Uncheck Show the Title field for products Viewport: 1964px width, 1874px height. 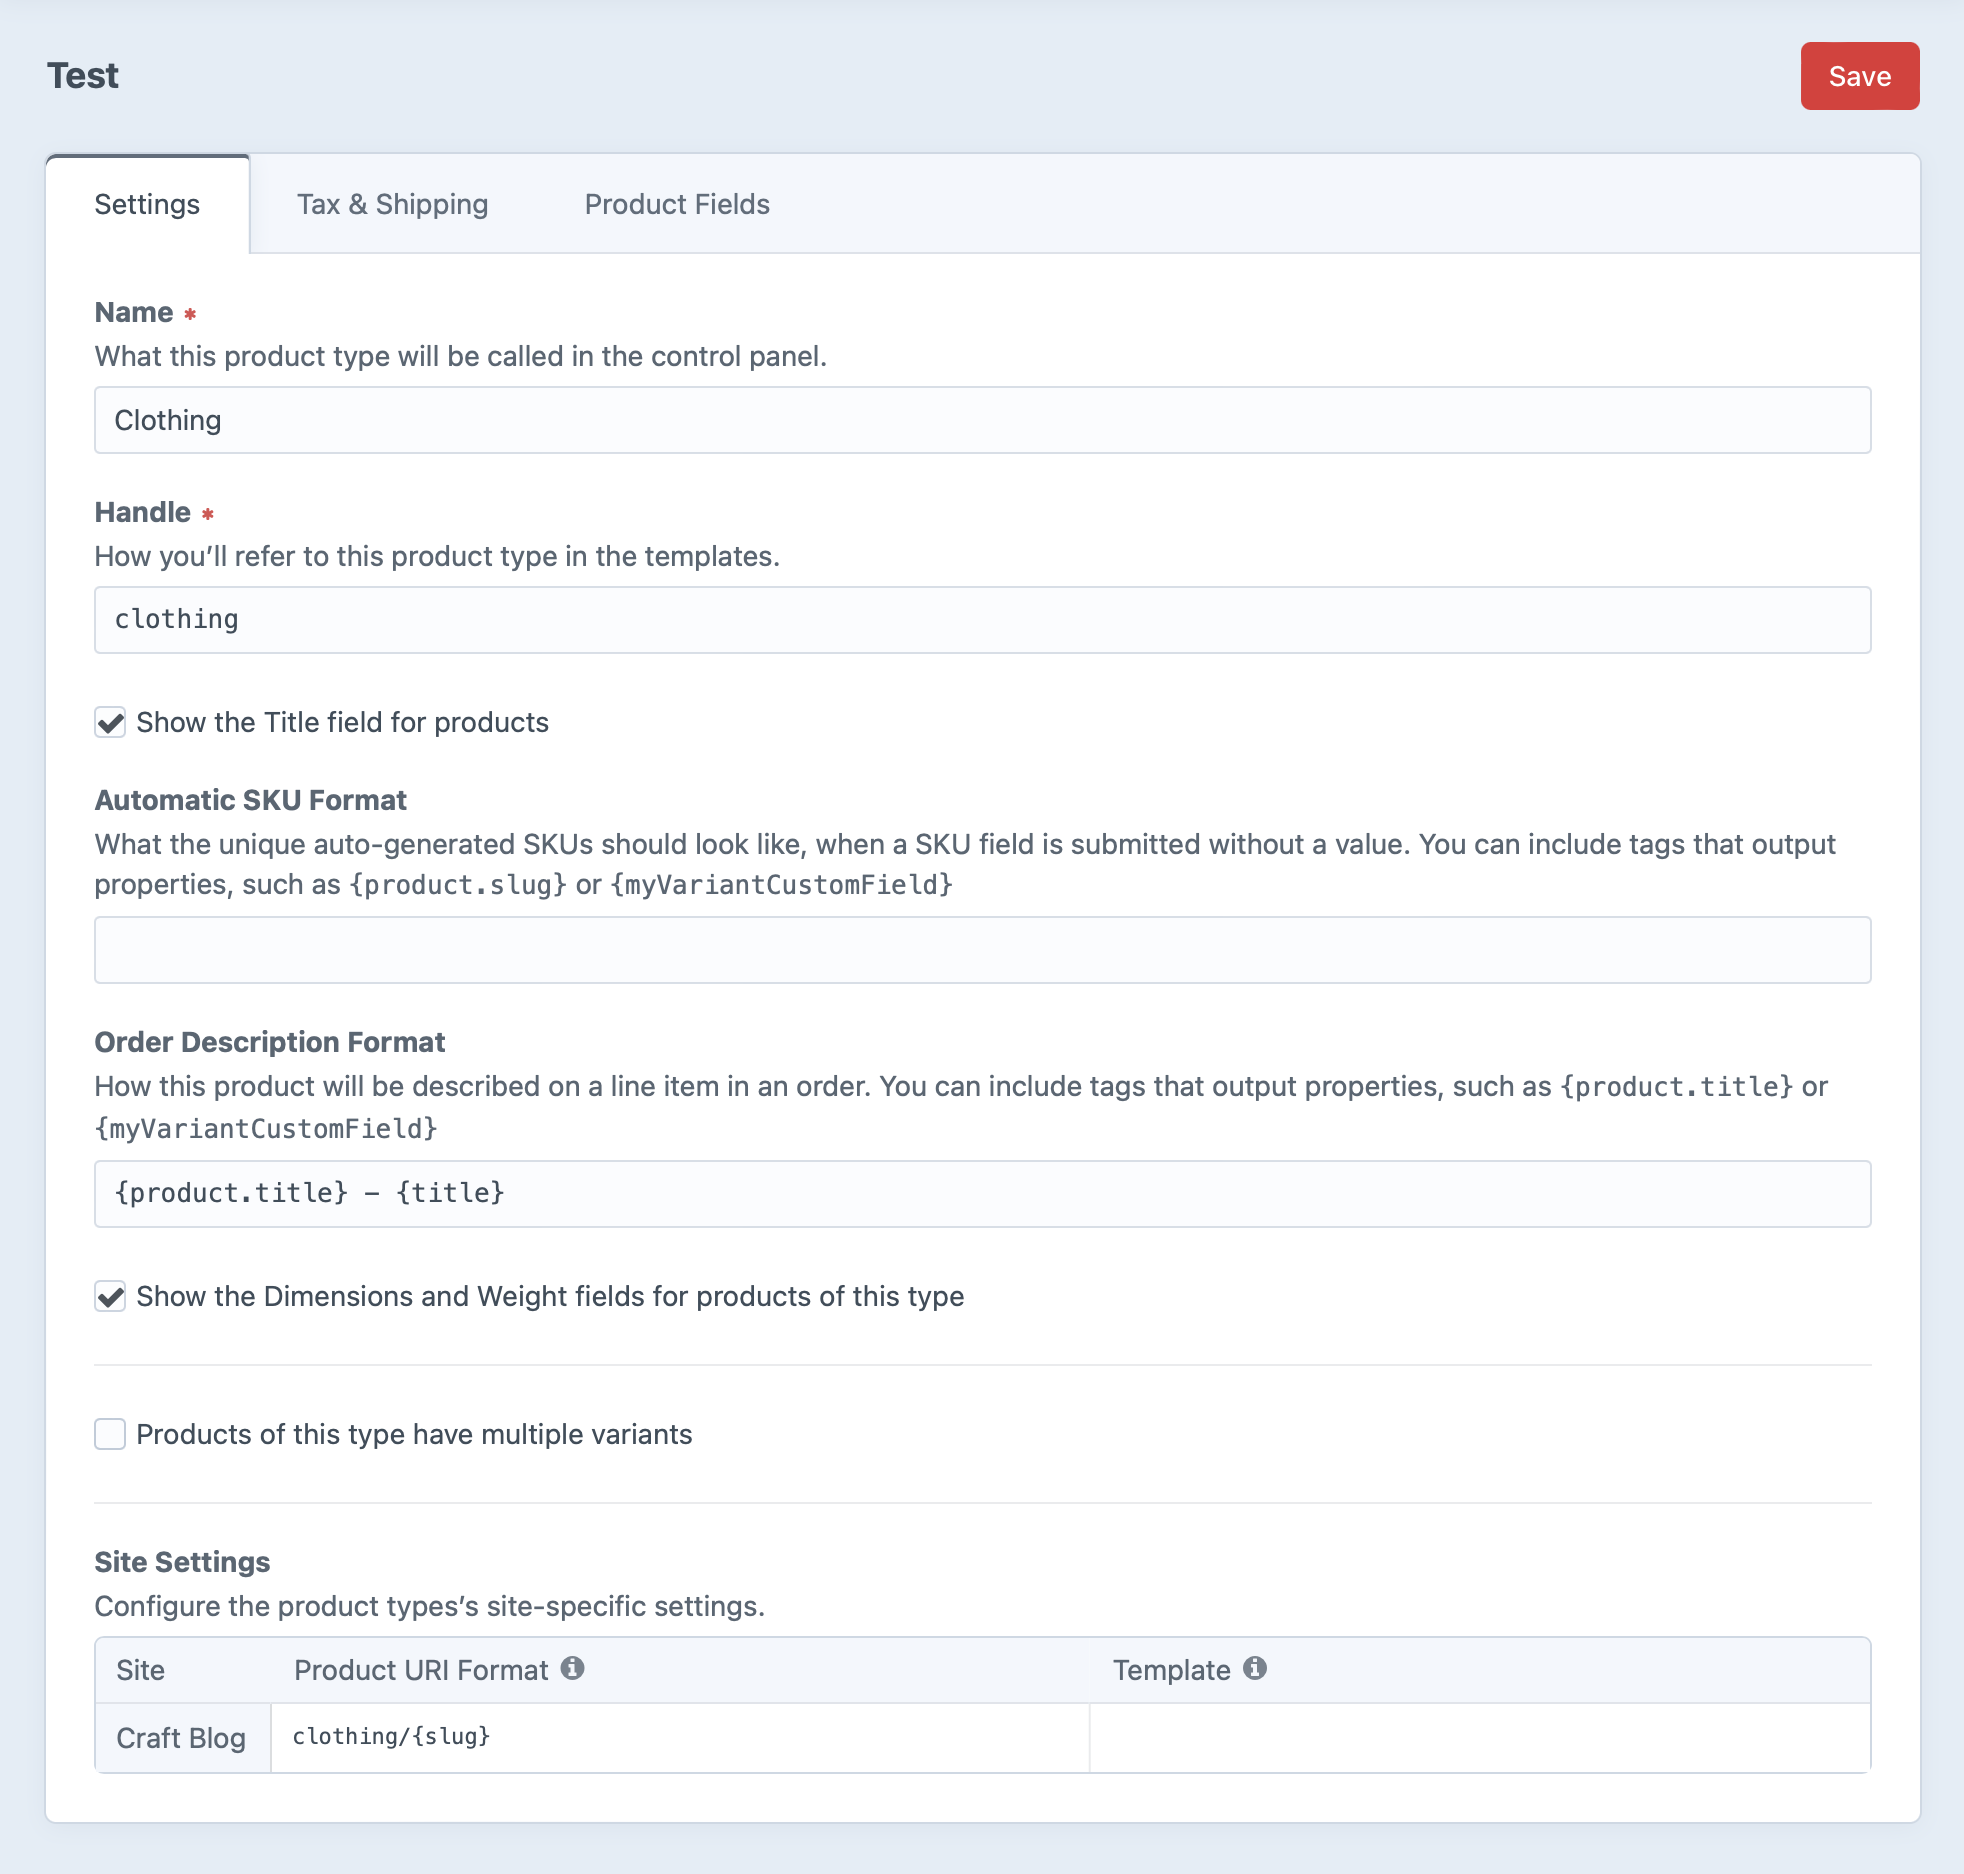(x=110, y=722)
